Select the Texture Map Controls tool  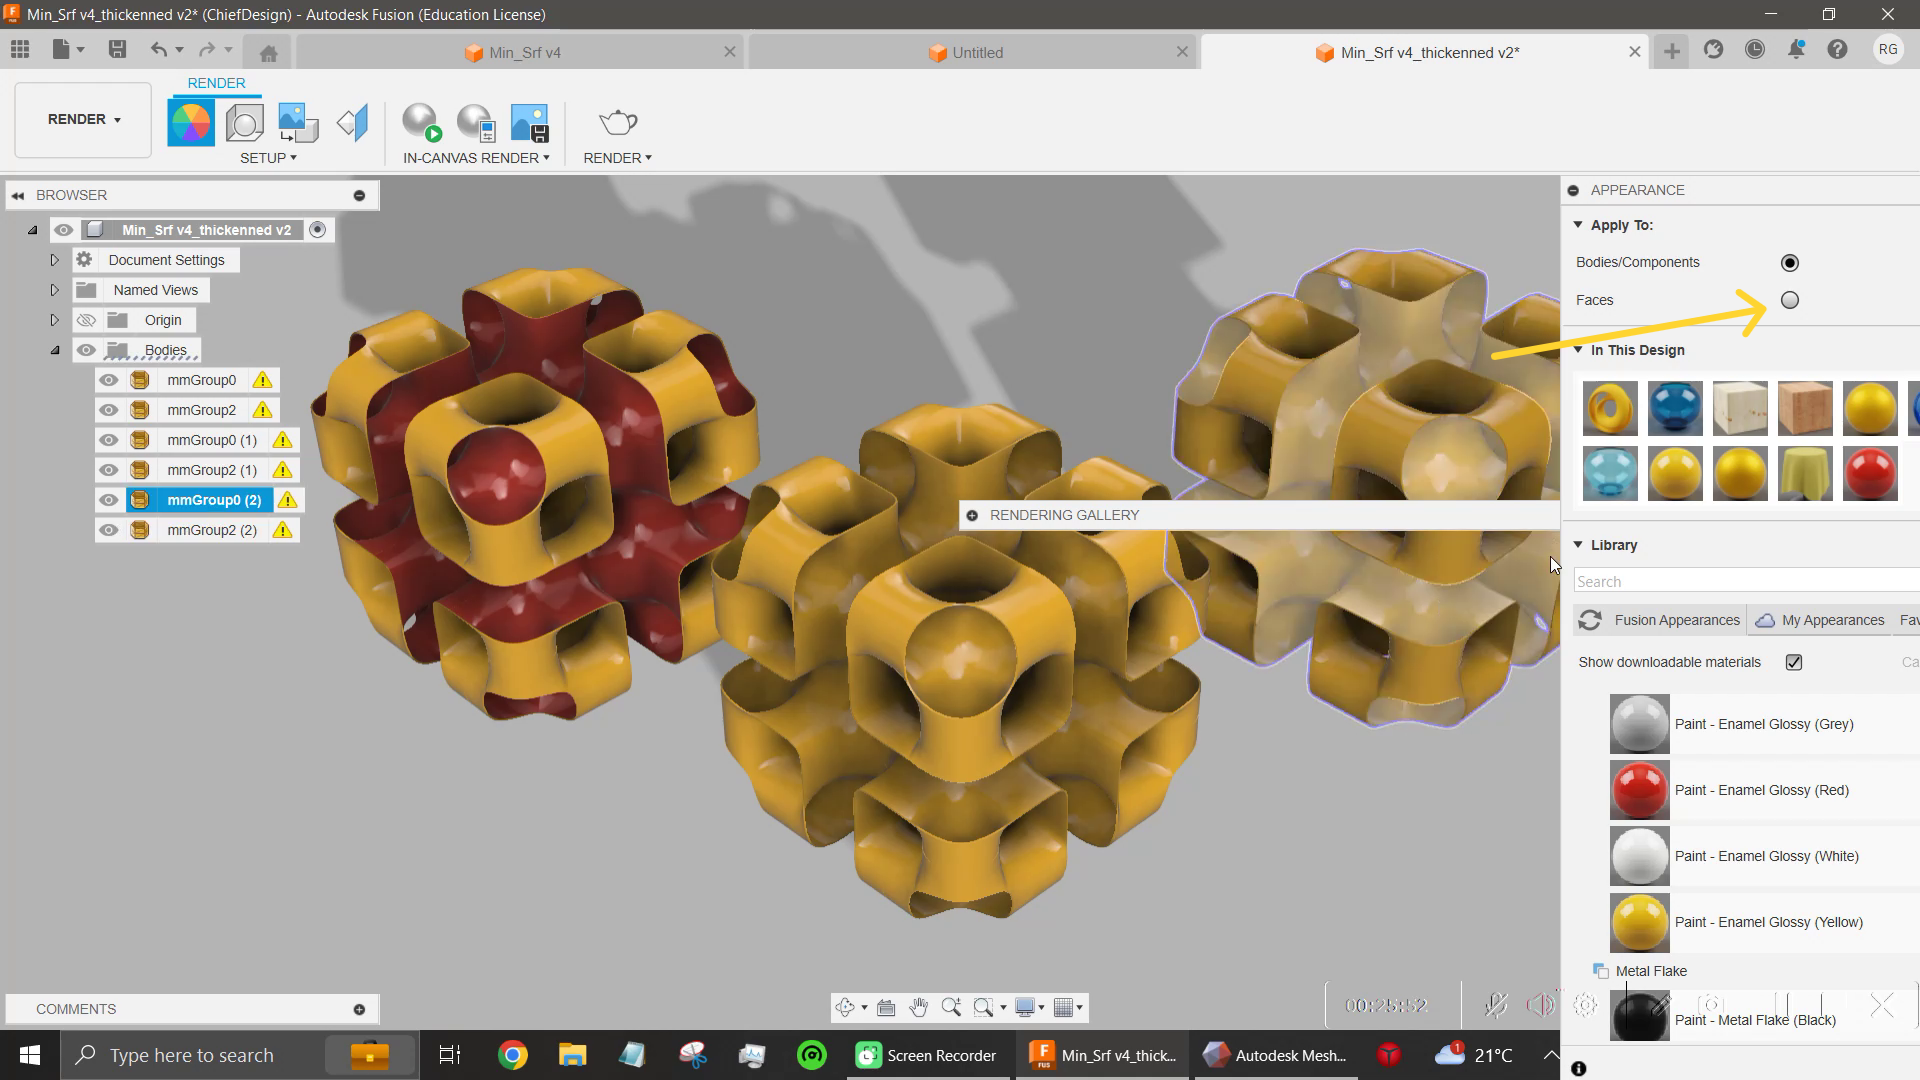click(x=352, y=121)
